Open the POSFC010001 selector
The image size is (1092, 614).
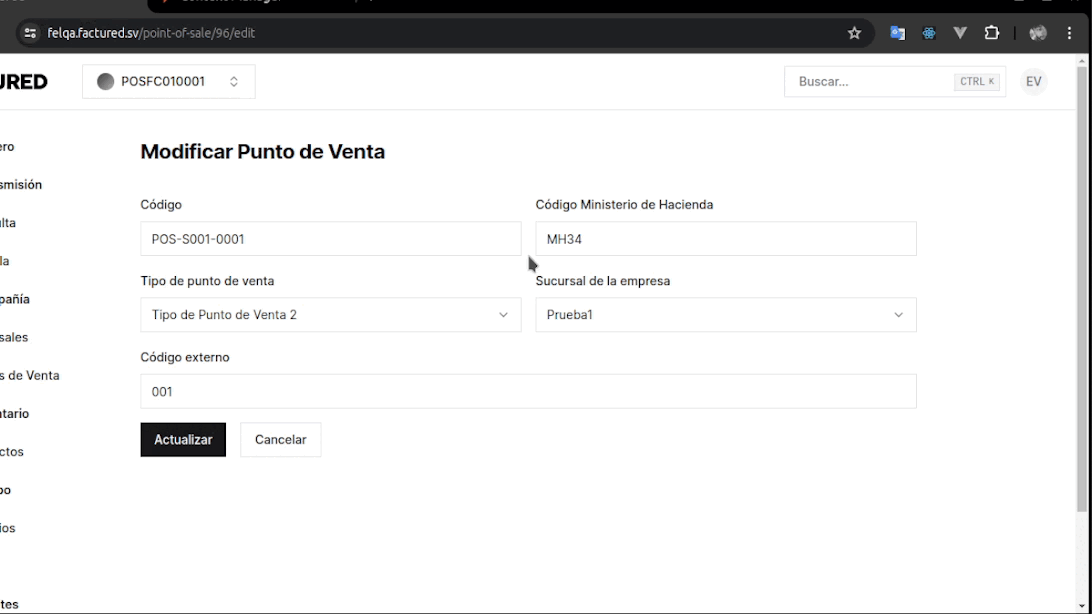tap(168, 81)
